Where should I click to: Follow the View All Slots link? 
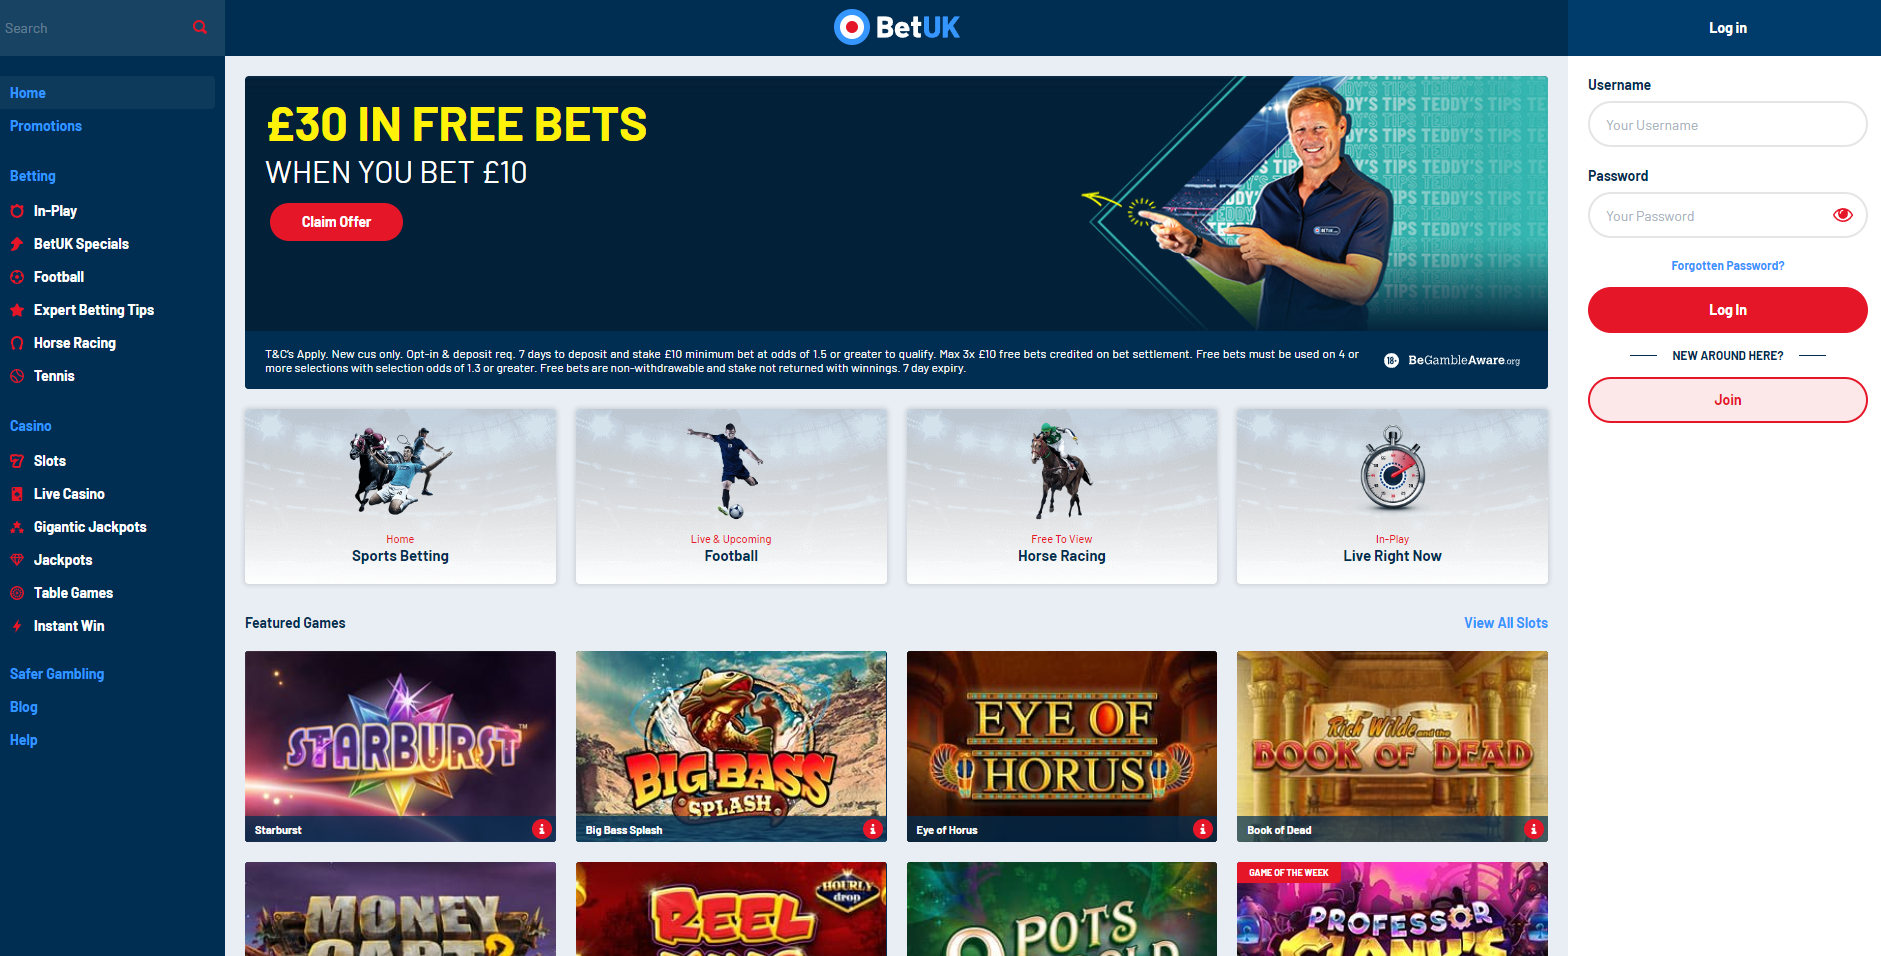[1506, 623]
